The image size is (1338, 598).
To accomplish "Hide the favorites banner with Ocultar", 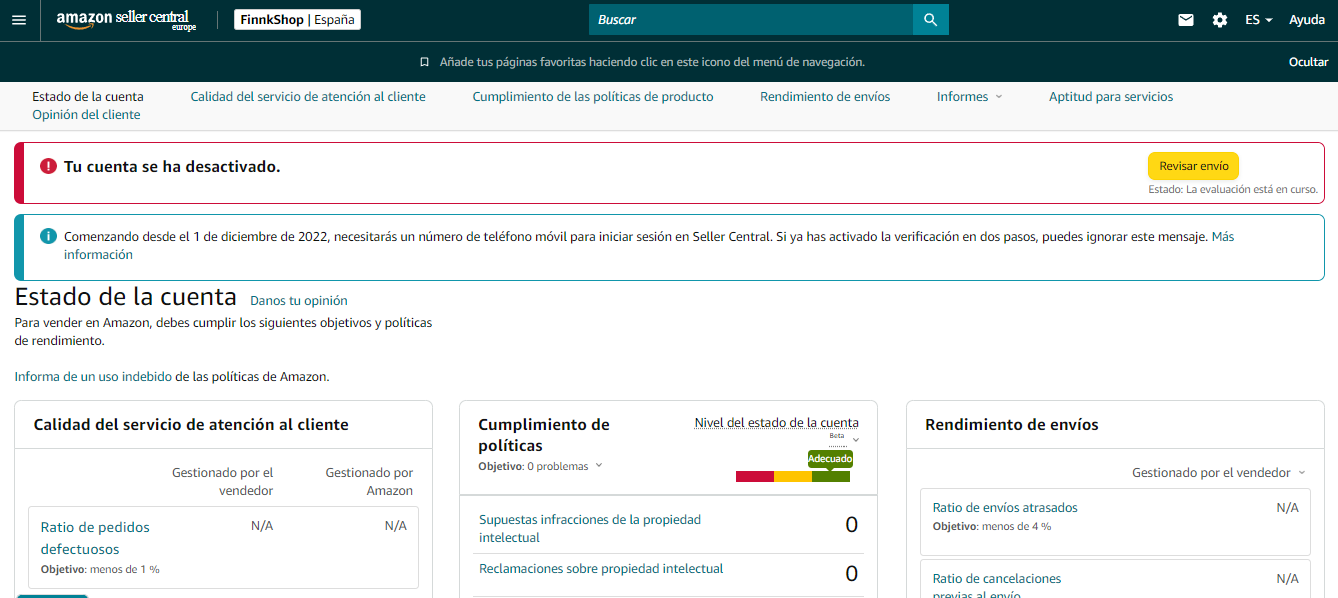I will click(x=1308, y=62).
